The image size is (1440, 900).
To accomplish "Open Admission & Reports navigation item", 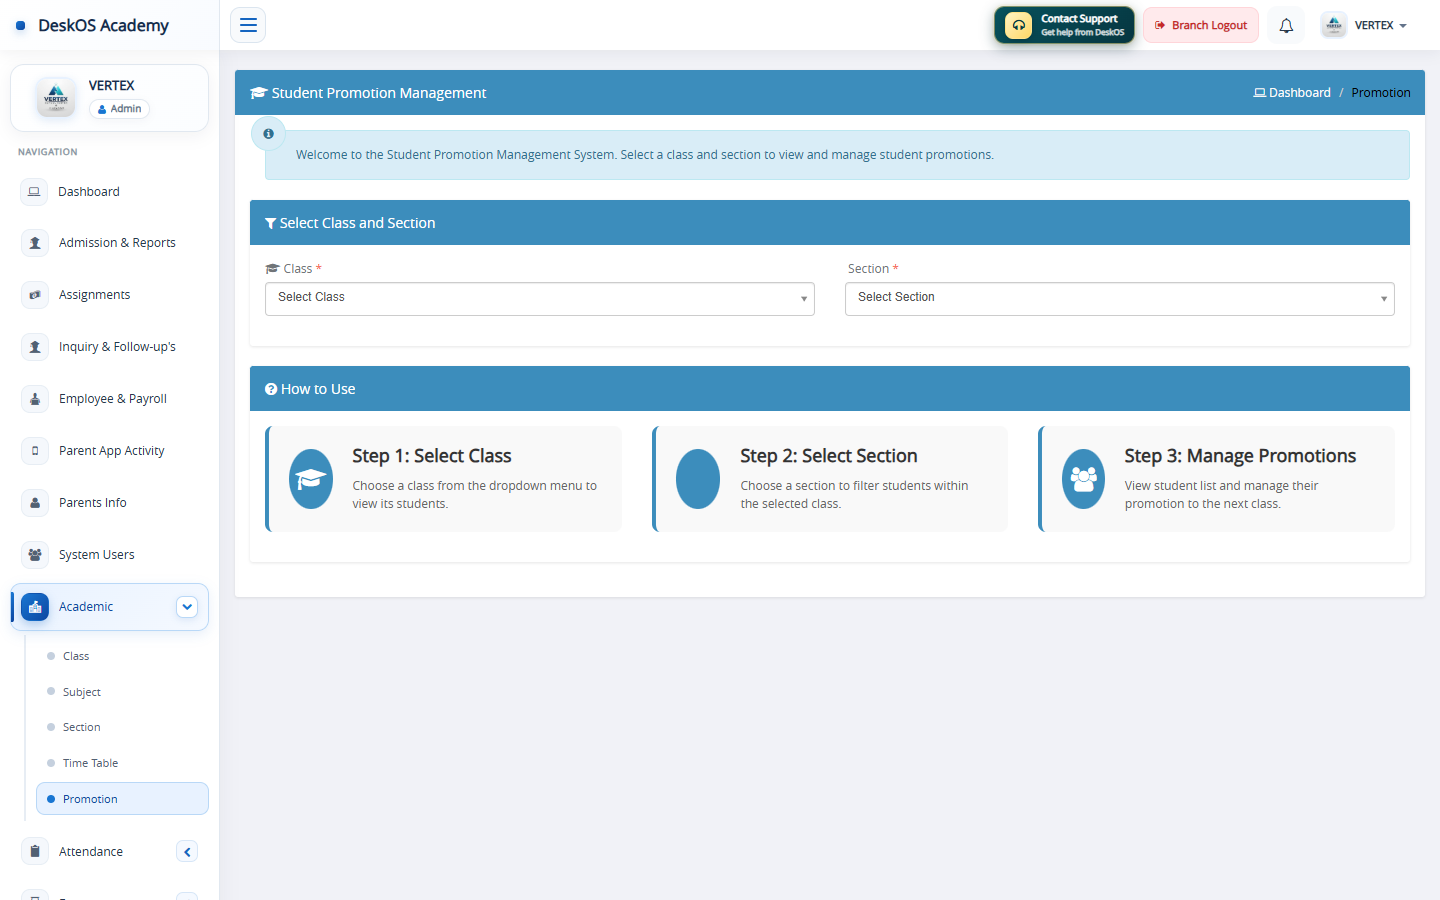I will coord(110,243).
